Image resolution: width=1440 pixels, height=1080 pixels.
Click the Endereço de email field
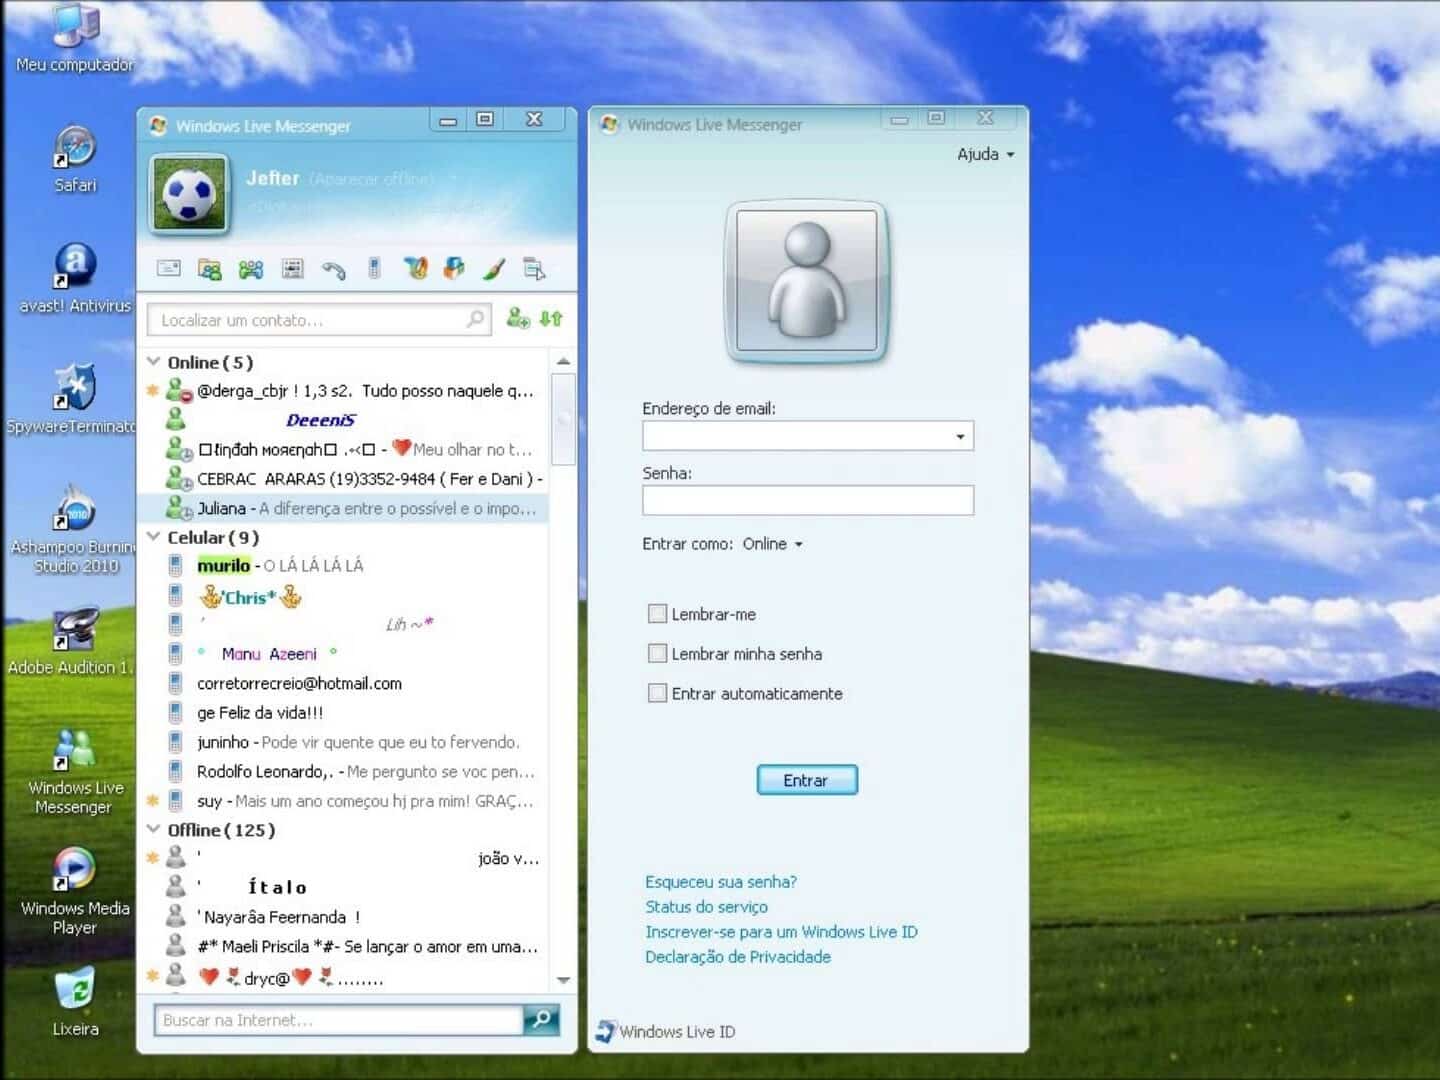796,436
